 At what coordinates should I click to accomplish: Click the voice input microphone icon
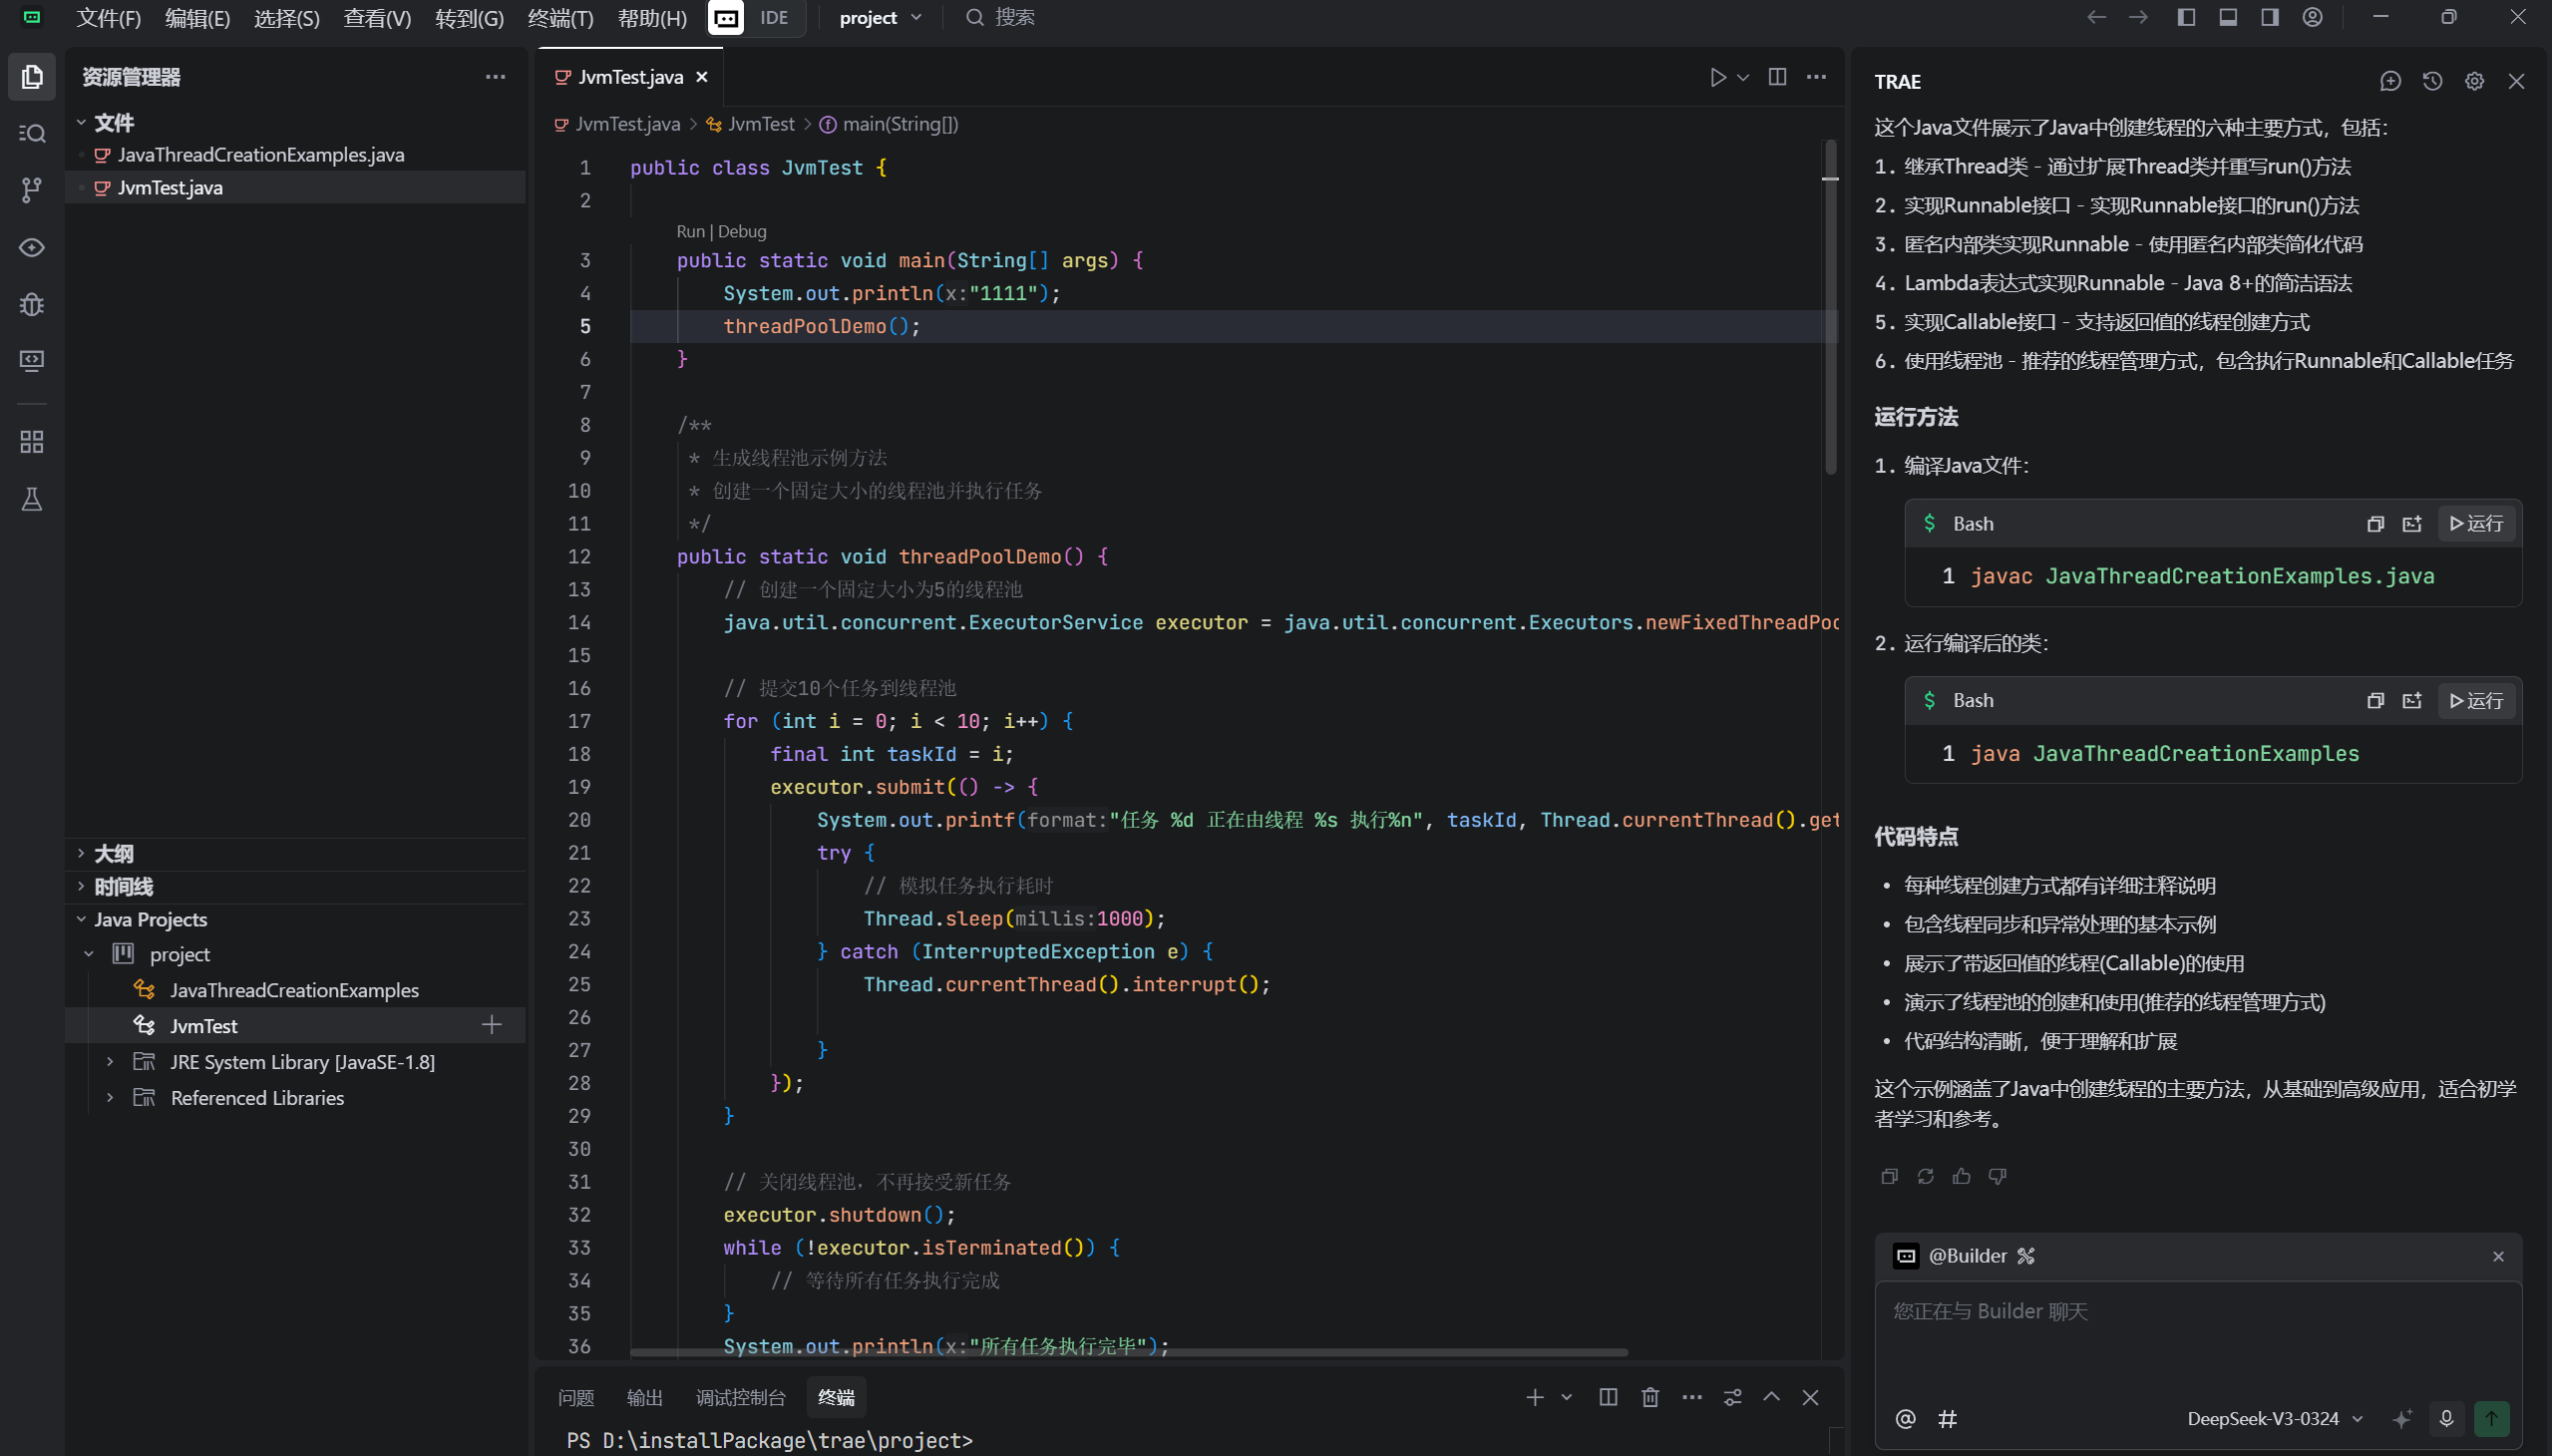click(2446, 1418)
